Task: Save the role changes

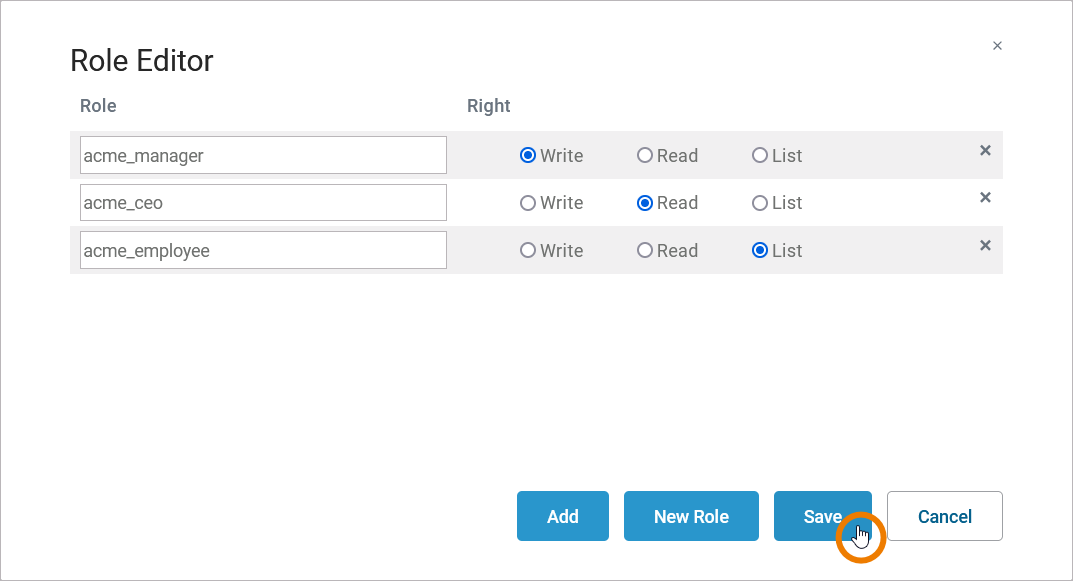Action: coord(822,516)
